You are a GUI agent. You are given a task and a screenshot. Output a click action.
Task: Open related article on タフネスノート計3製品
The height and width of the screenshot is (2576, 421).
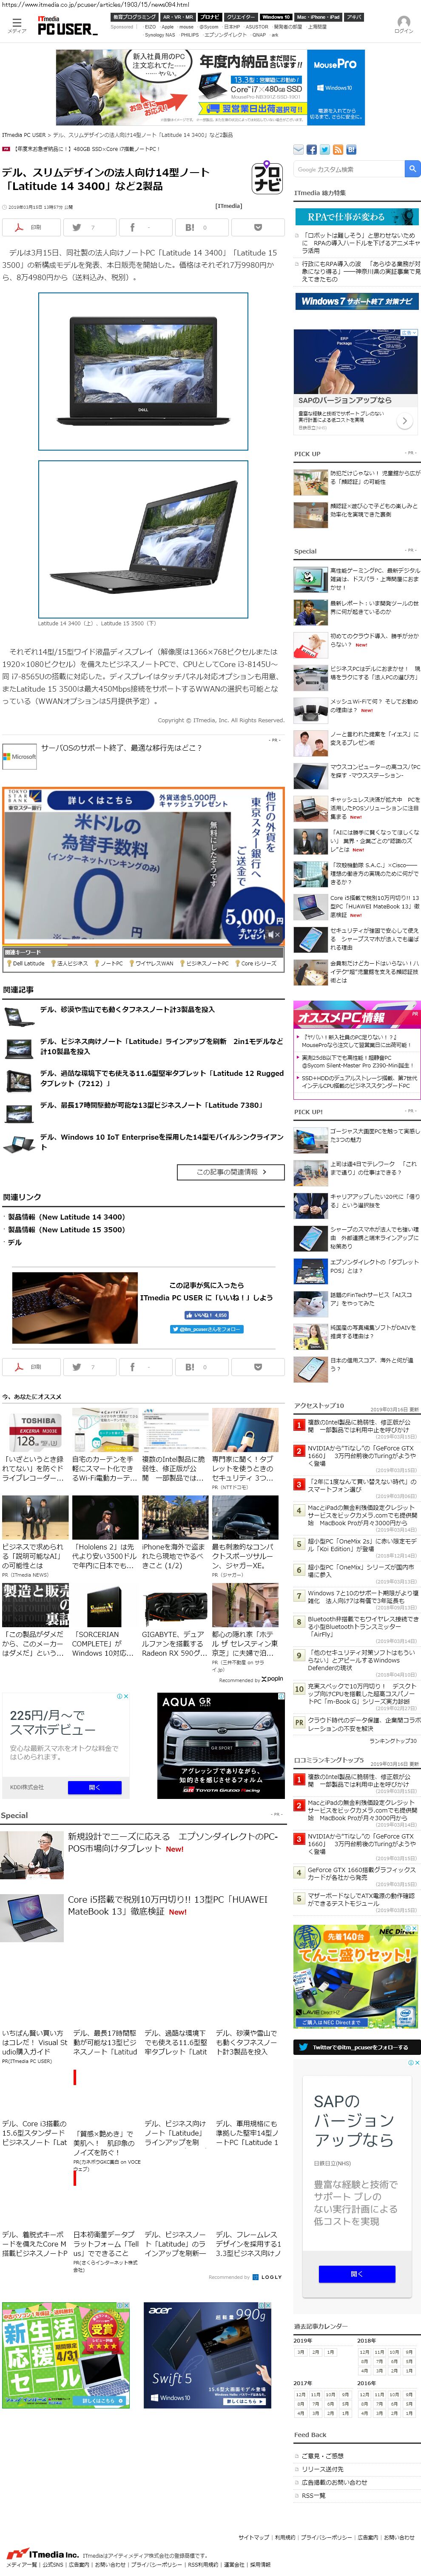[127, 1010]
